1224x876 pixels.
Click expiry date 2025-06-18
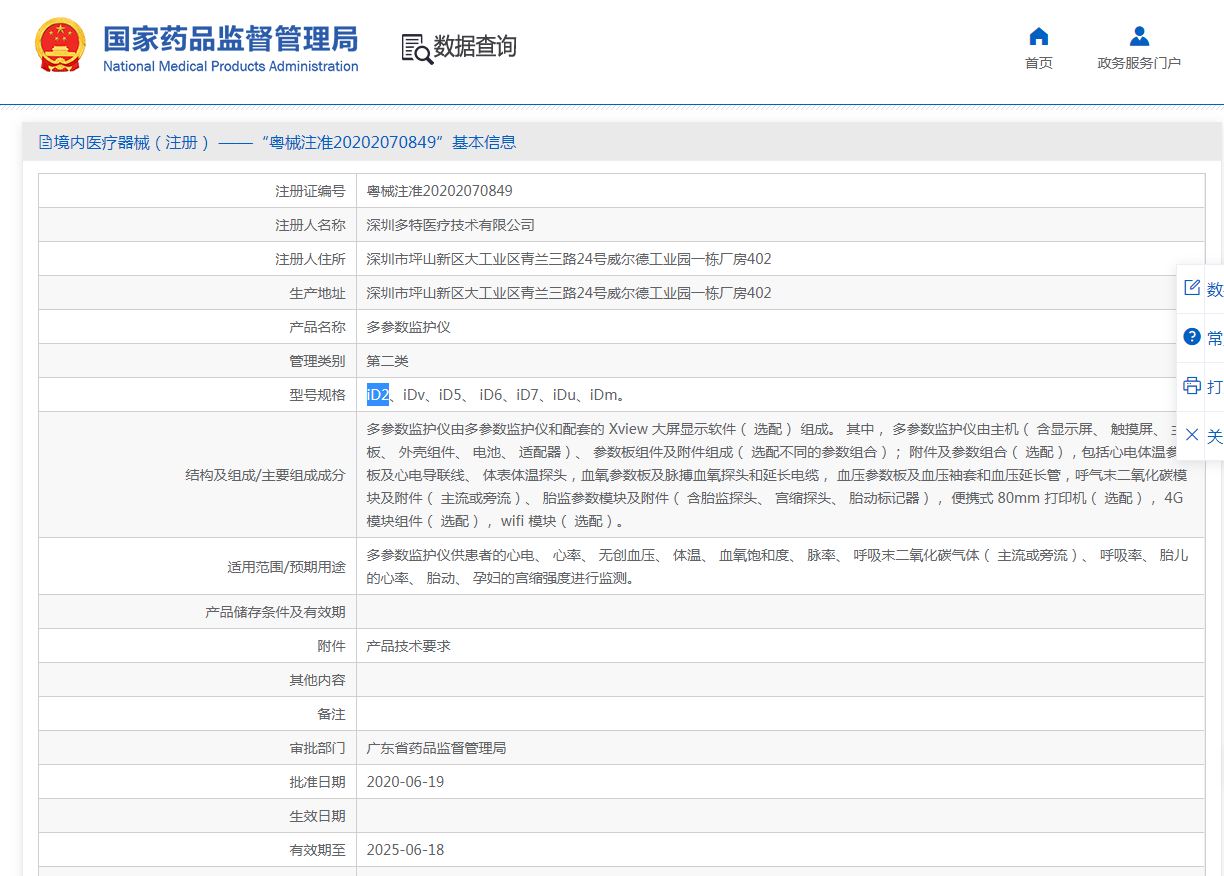[405, 850]
